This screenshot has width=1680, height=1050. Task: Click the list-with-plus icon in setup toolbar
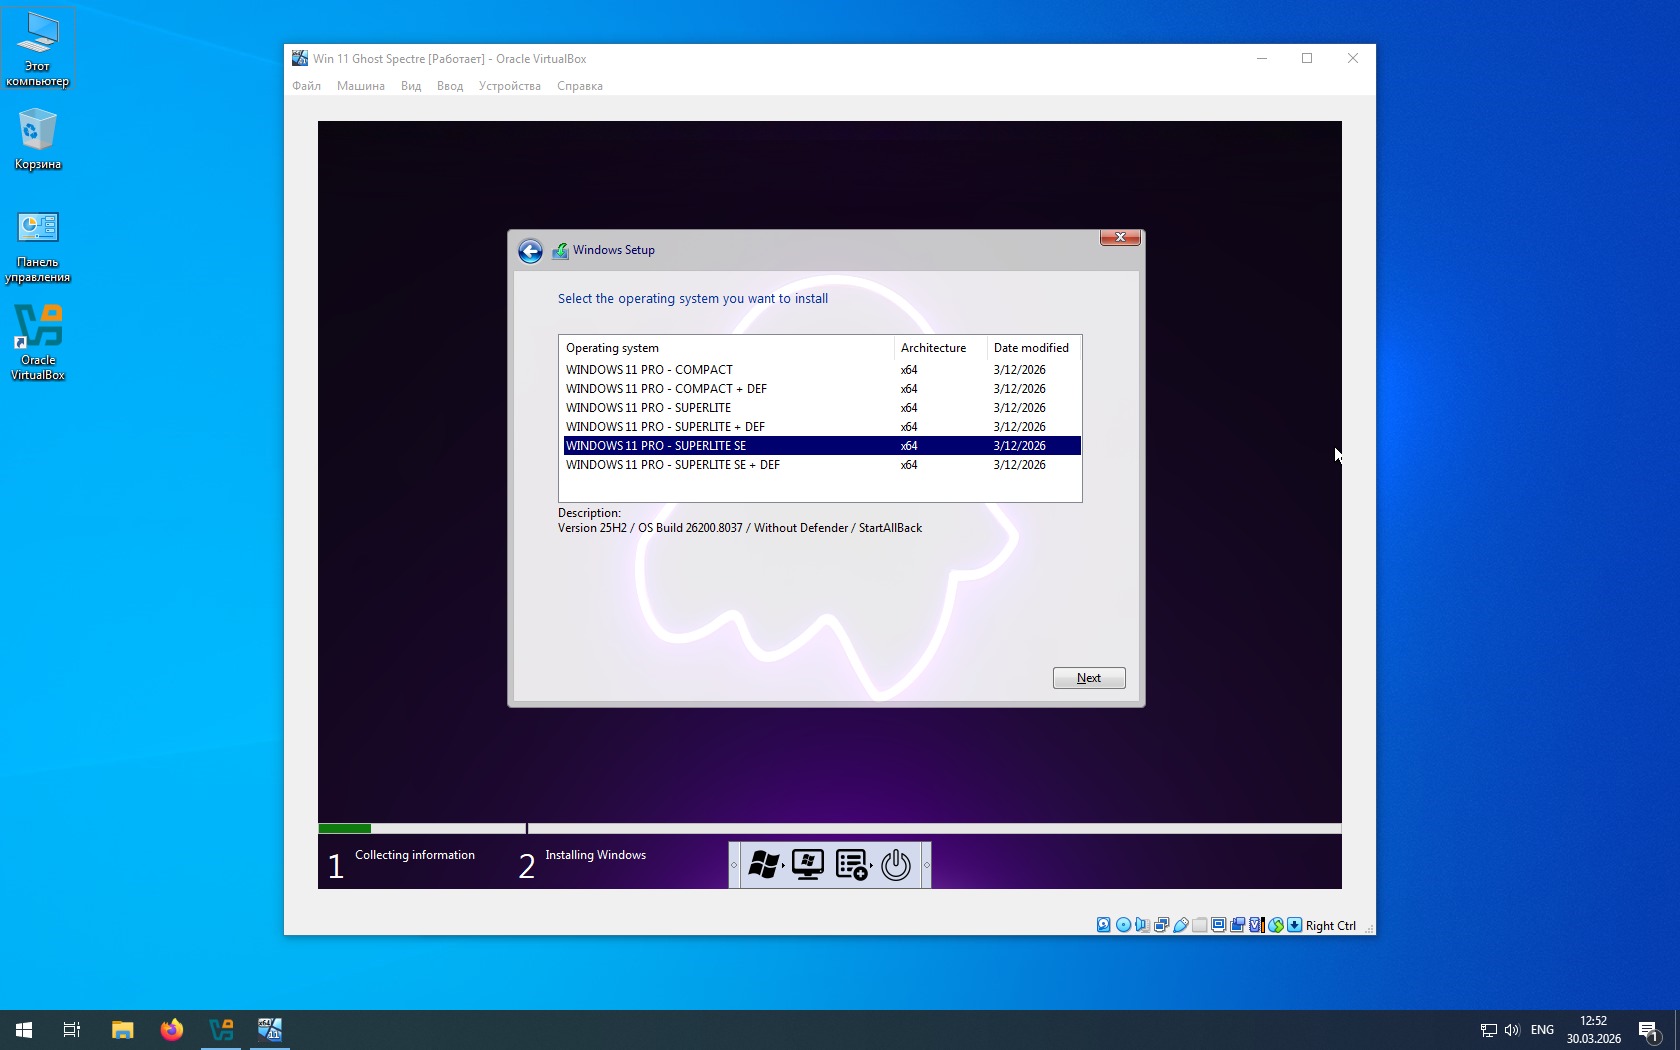click(851, 865)
